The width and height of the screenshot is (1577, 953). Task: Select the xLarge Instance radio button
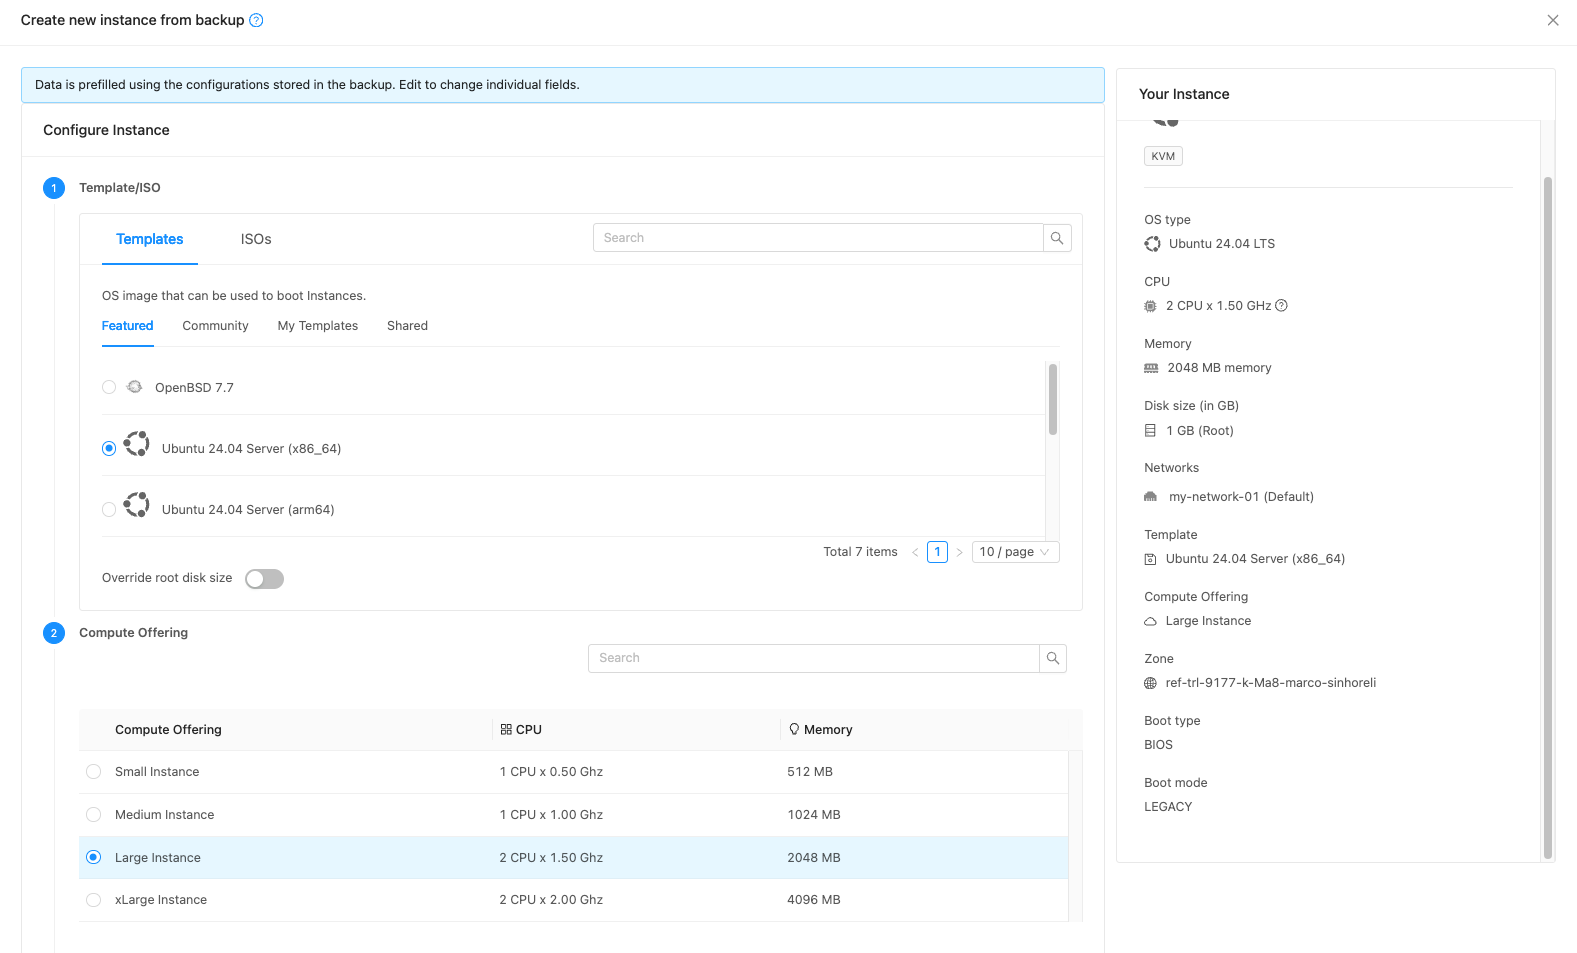click(x=94, y=900)
